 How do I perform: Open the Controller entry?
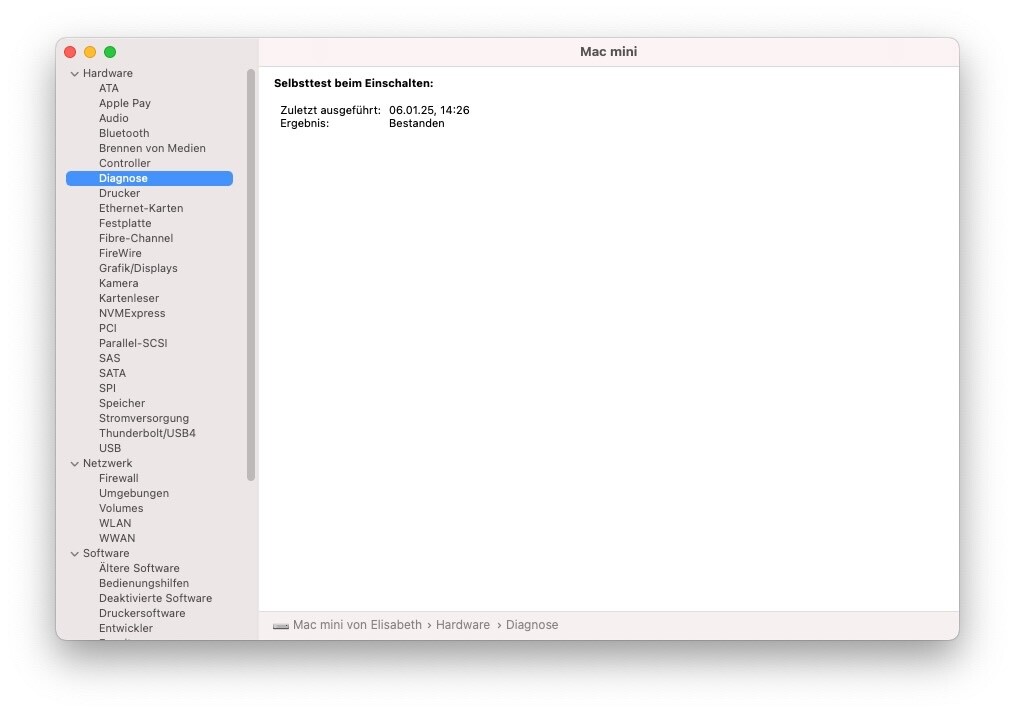tap(125, 163)
